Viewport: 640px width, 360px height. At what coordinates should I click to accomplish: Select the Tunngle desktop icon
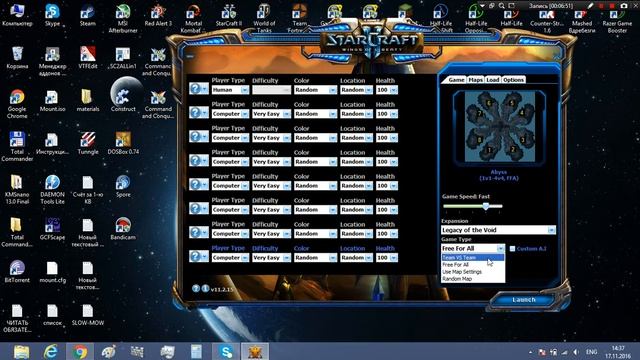(x=88, y=143)
